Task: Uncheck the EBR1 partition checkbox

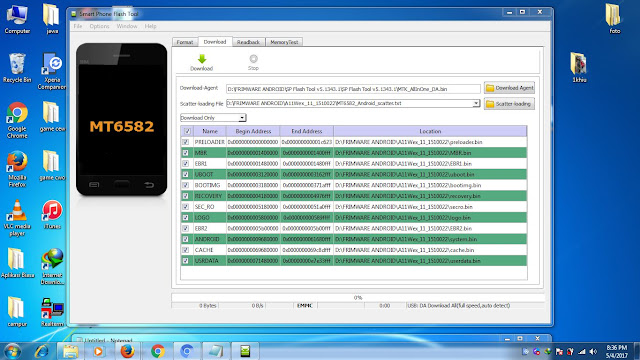Action: coord(186,163)
